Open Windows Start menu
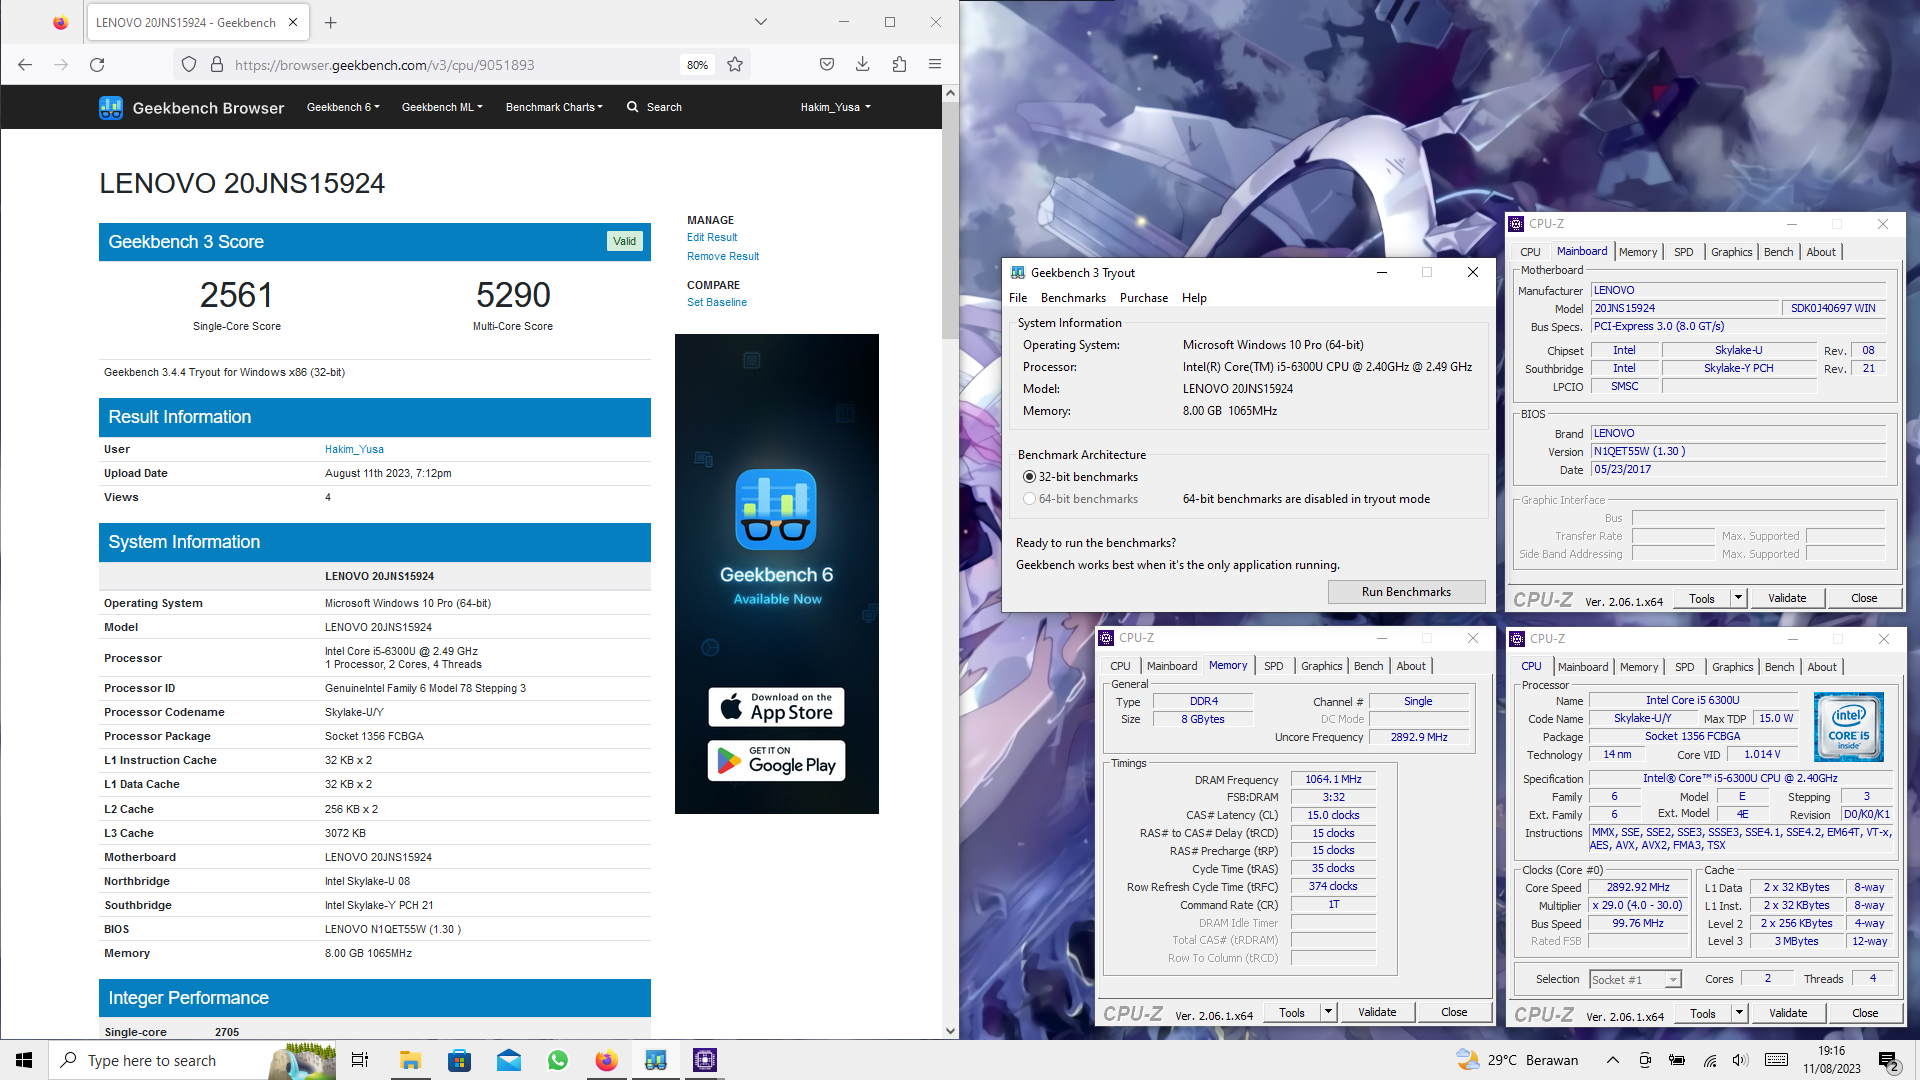 (x=24, y=1060)
